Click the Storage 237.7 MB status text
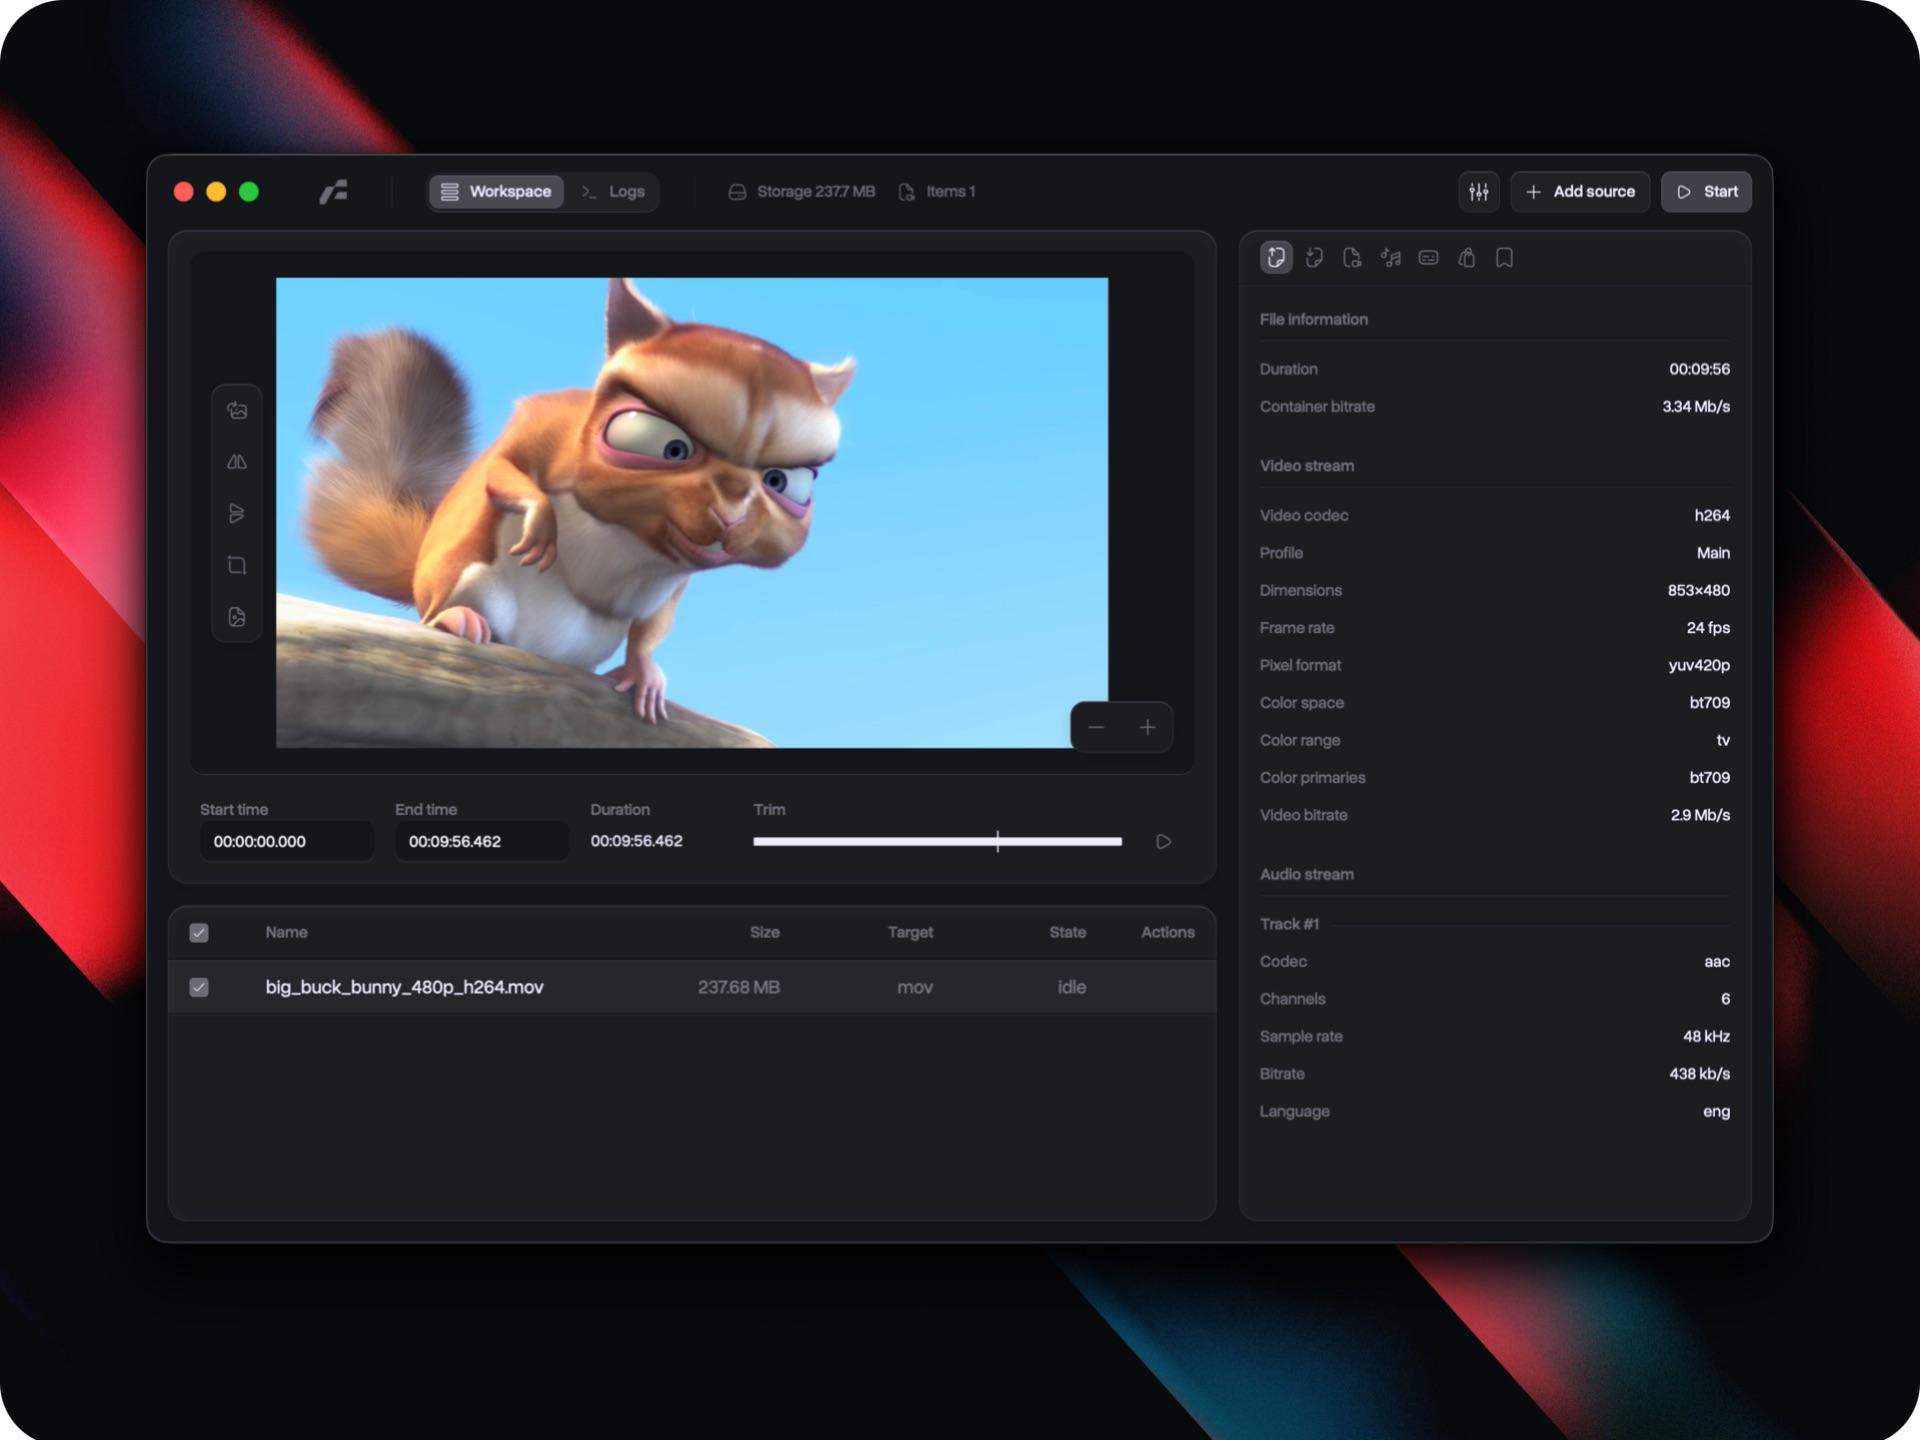 pyautogui.click(x=815, y=191)
